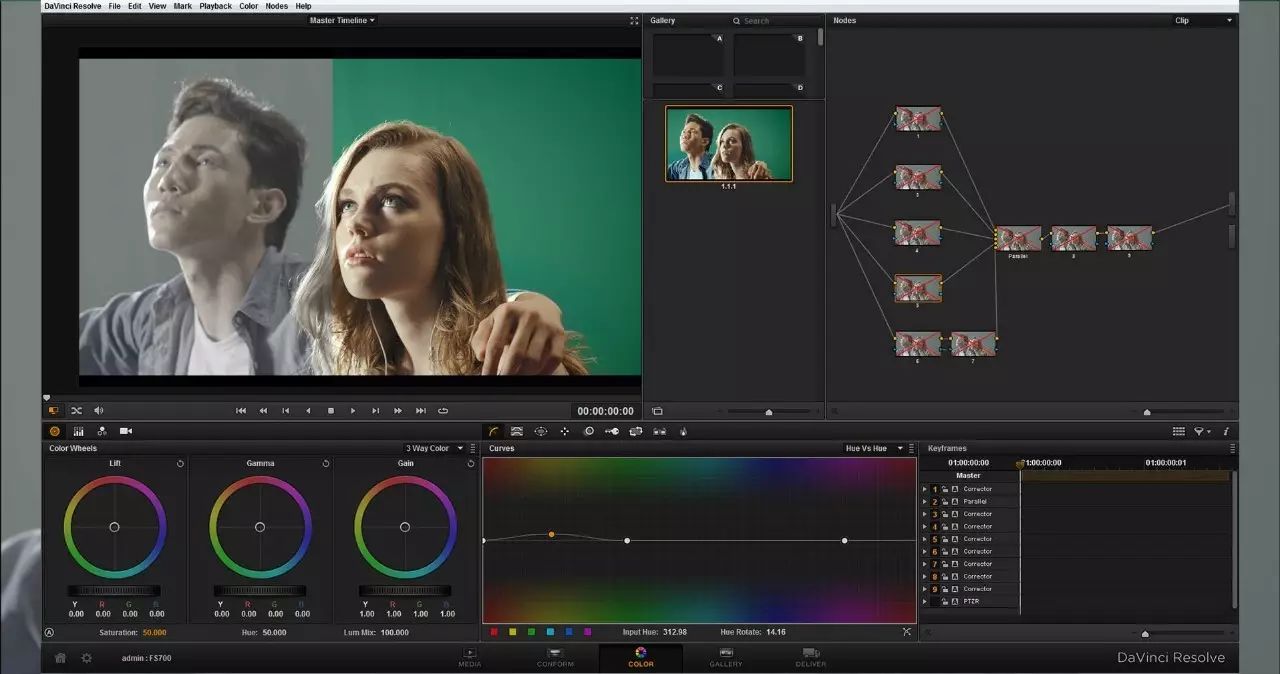Toggle lock on PTZR keyframe row

(x=945, y=601)
